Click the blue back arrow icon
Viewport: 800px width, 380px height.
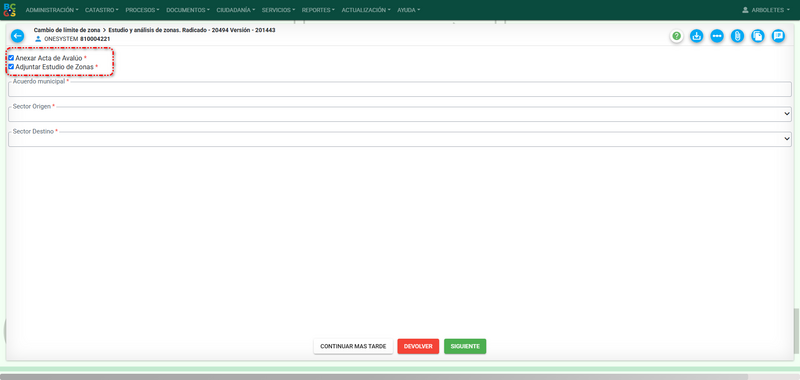coord(17,36)
